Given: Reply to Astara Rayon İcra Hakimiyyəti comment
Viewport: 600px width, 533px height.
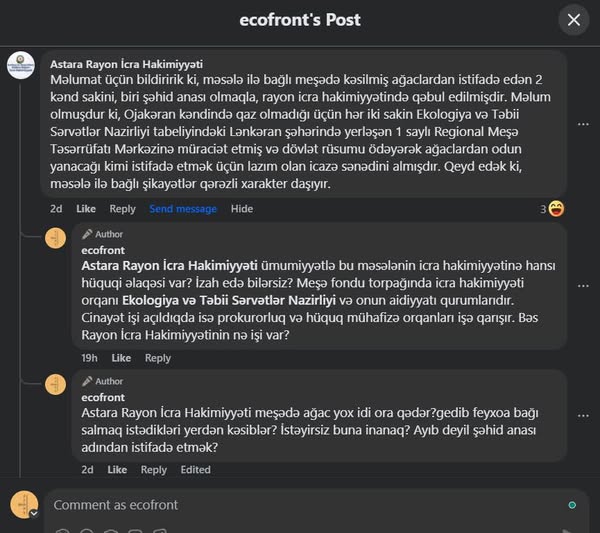Looking at the screenshot, I should coord(122,209).
